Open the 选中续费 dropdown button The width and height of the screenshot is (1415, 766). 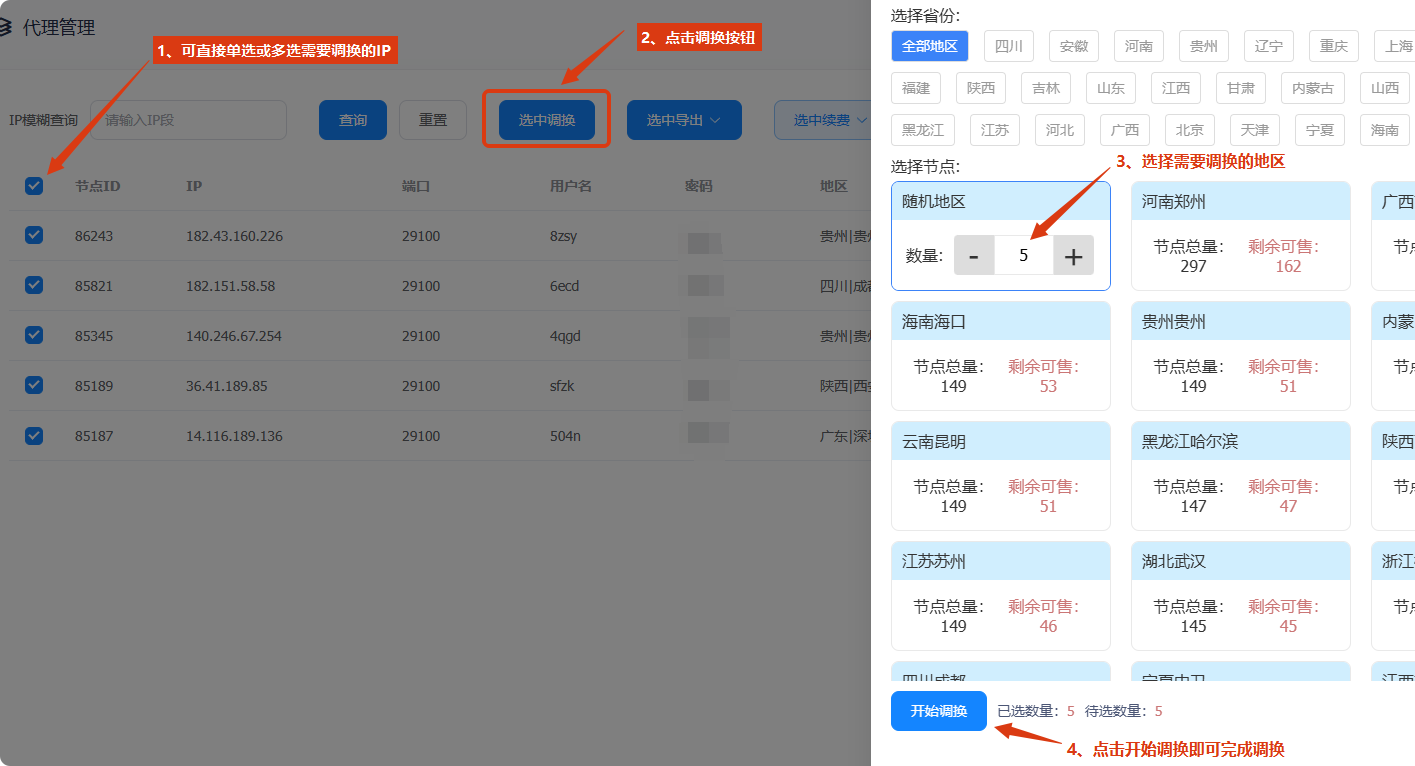coord(822,120)
